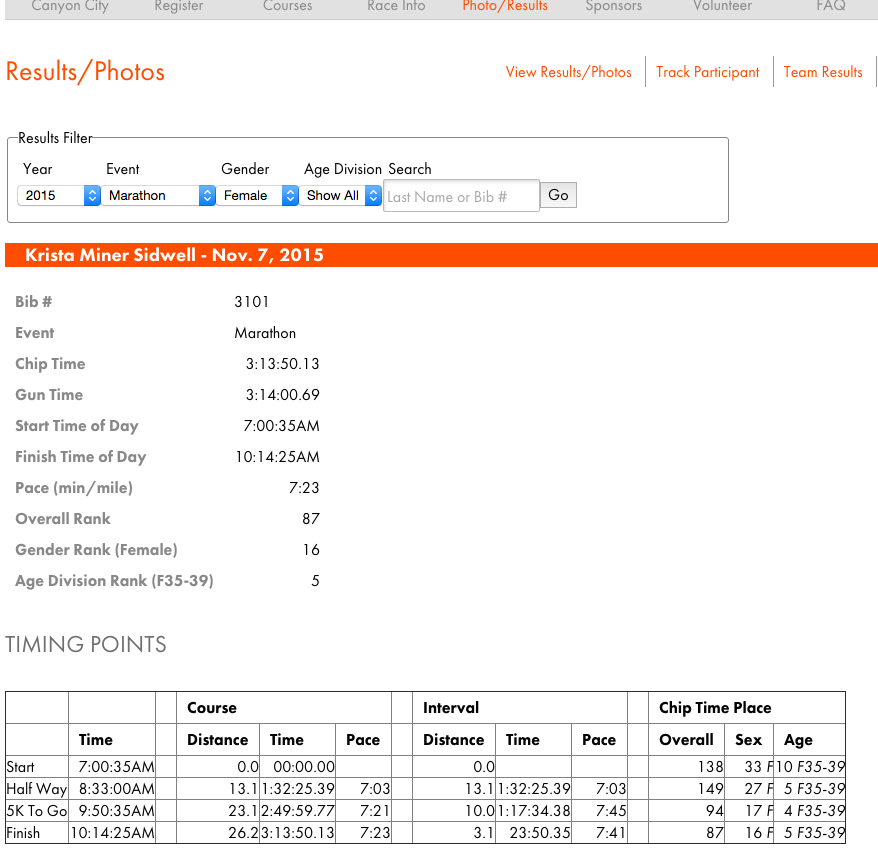Viewport: 878px width, 856px height.
Task: Open the Track Participant link
Action: pyautogui.click(x=707, y=72)
